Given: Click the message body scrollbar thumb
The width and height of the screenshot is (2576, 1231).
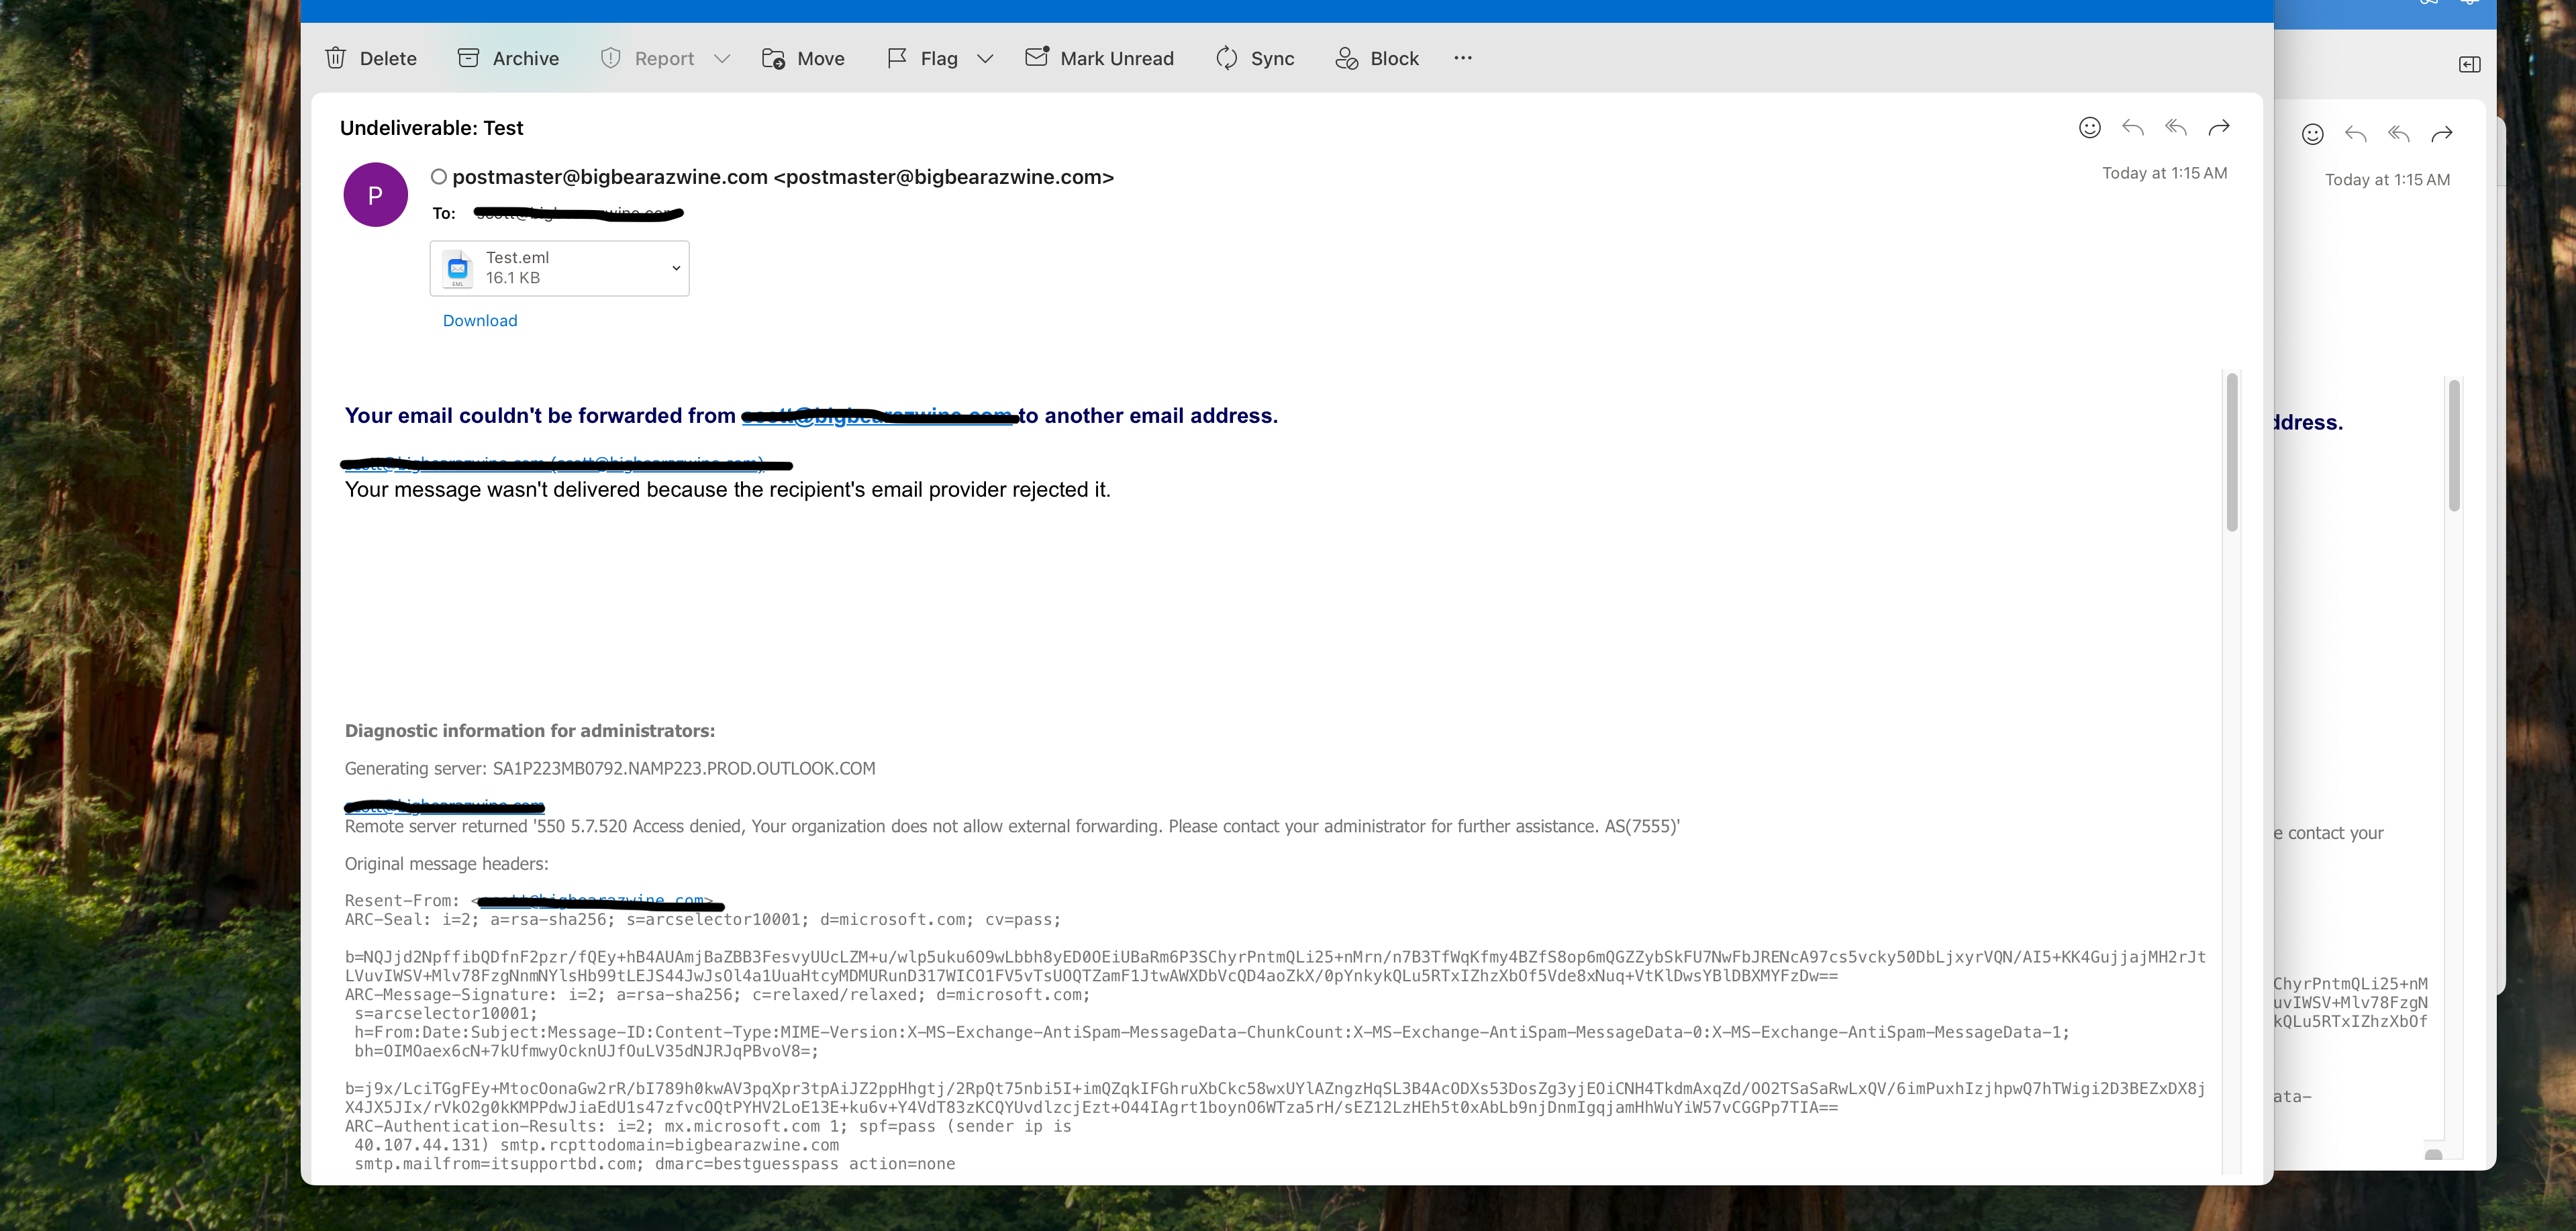Looking at the screenshot, I should coord(2232,452).
